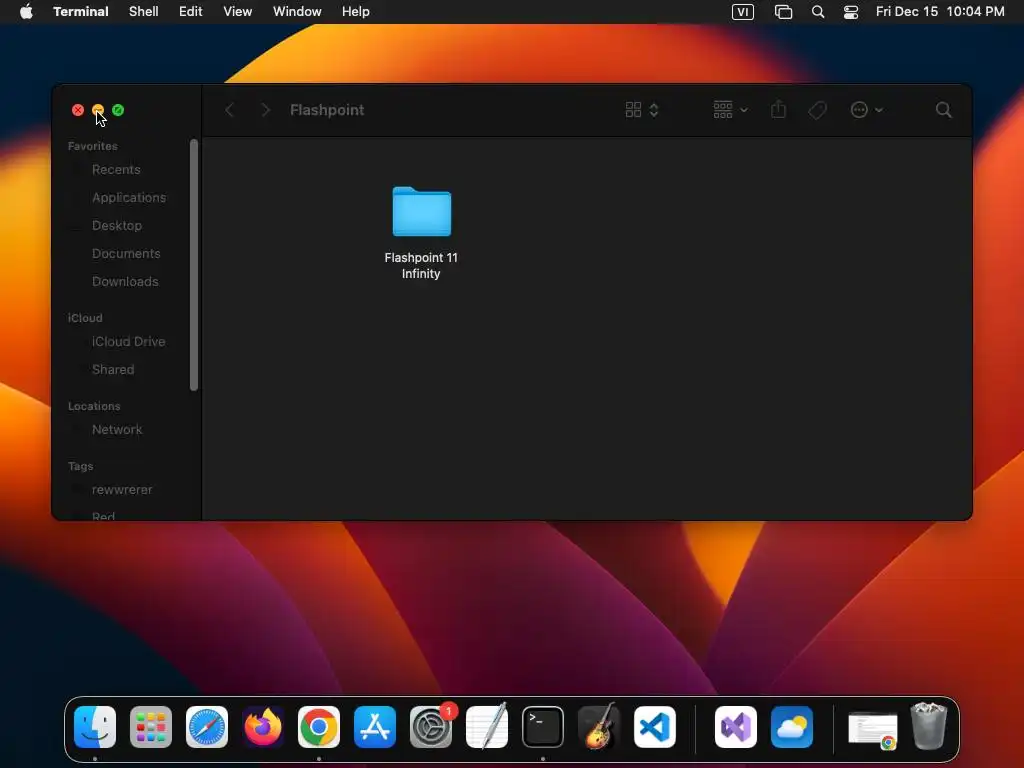Open the Help menu
The height and width of the screenshot is (768, 1024).
pos(356,11)
